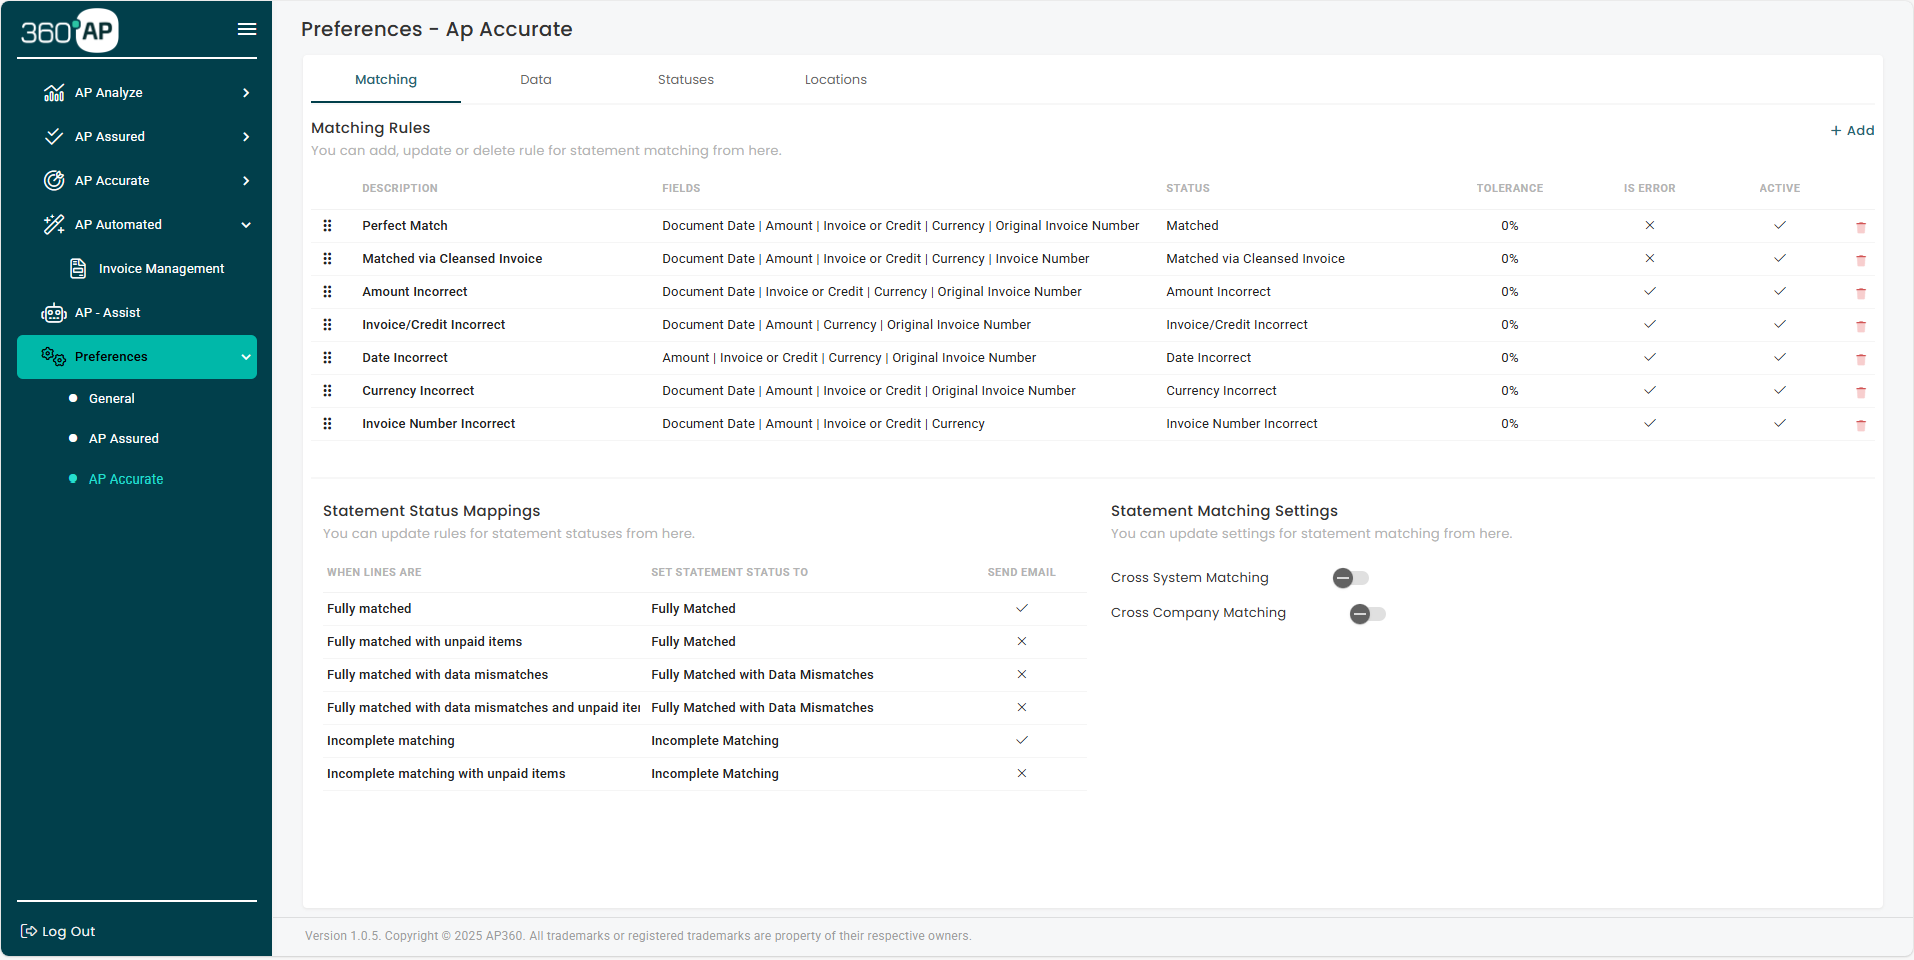Expand the AP Analyze menu chevron
1914x960 pixels.
pos(245,92)
